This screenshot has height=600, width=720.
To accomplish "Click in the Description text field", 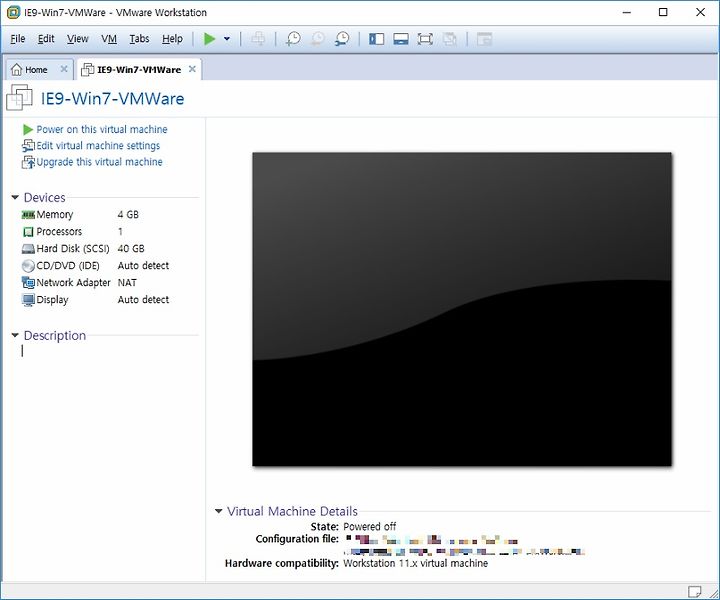I will pyautogui.click(x=109, y=351).
